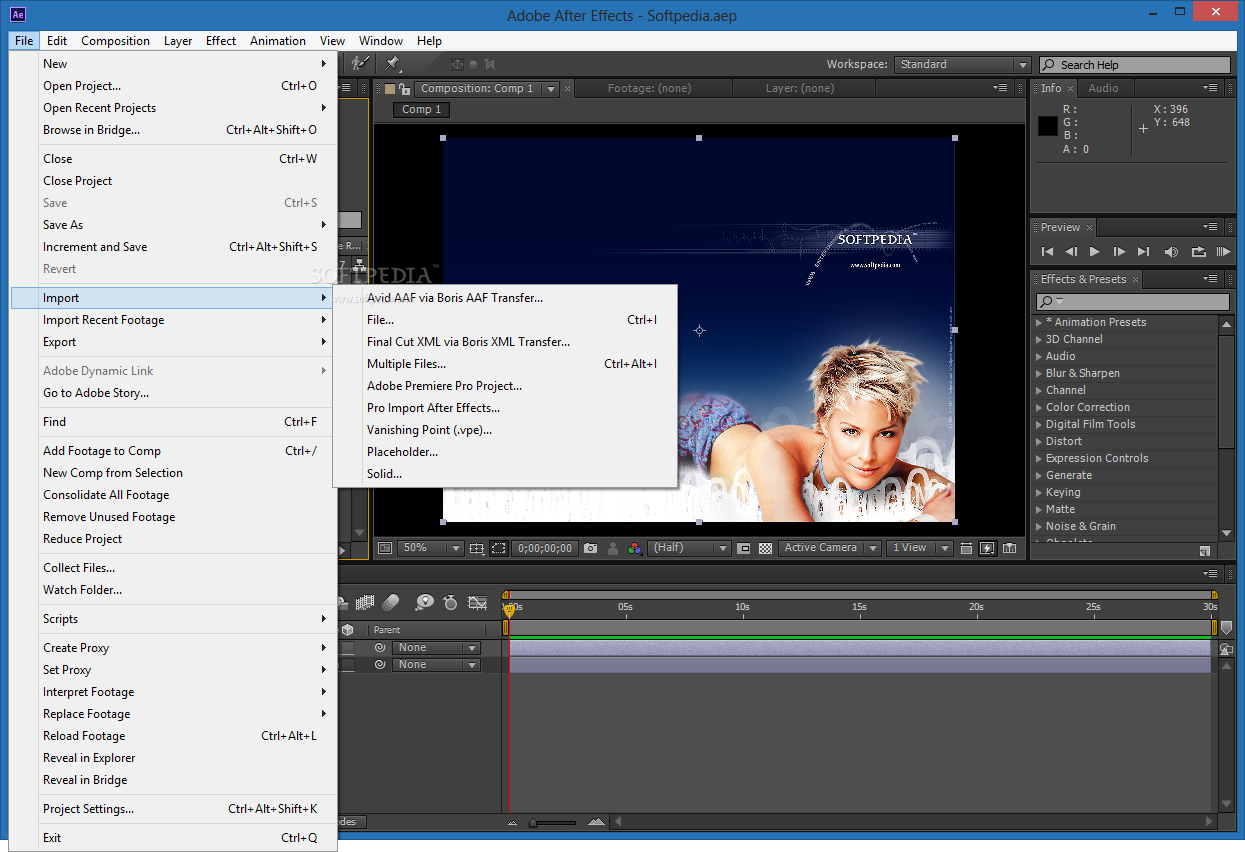Screen dimensions: 1245x852
Task: Toggle the 3D switch box for first layer
Action: pos(347,647)
